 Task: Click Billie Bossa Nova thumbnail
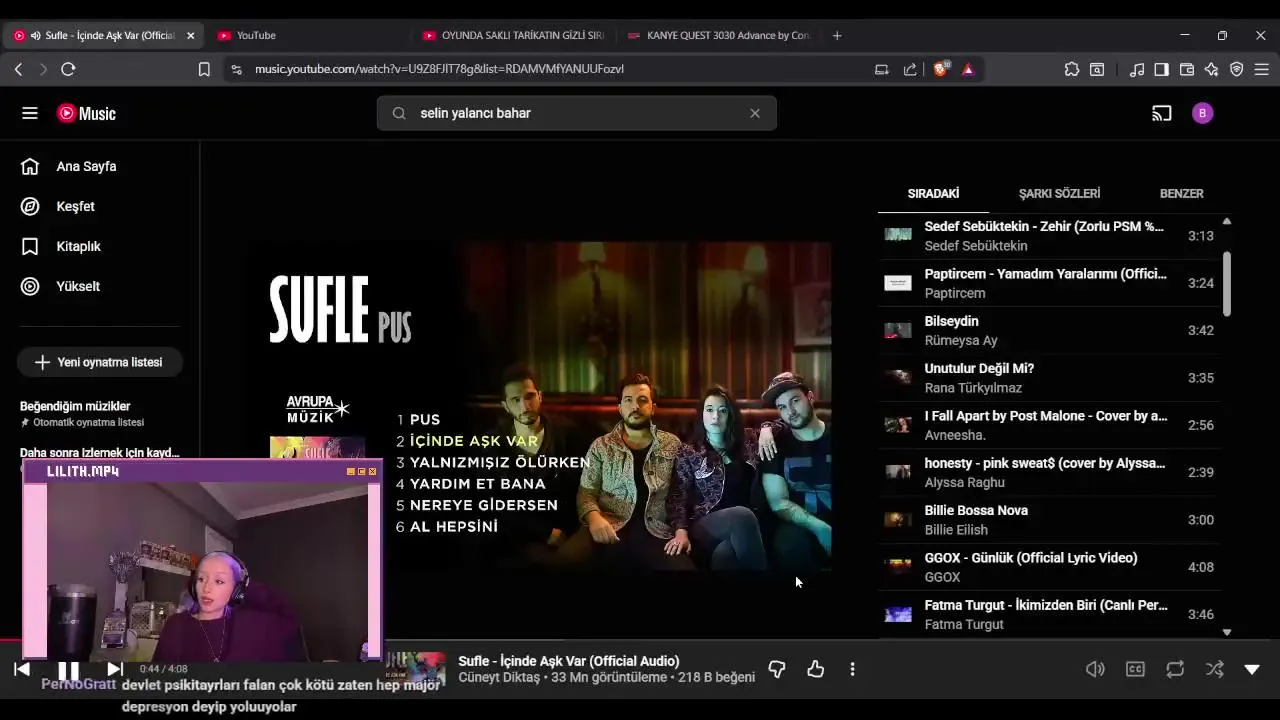898,519
